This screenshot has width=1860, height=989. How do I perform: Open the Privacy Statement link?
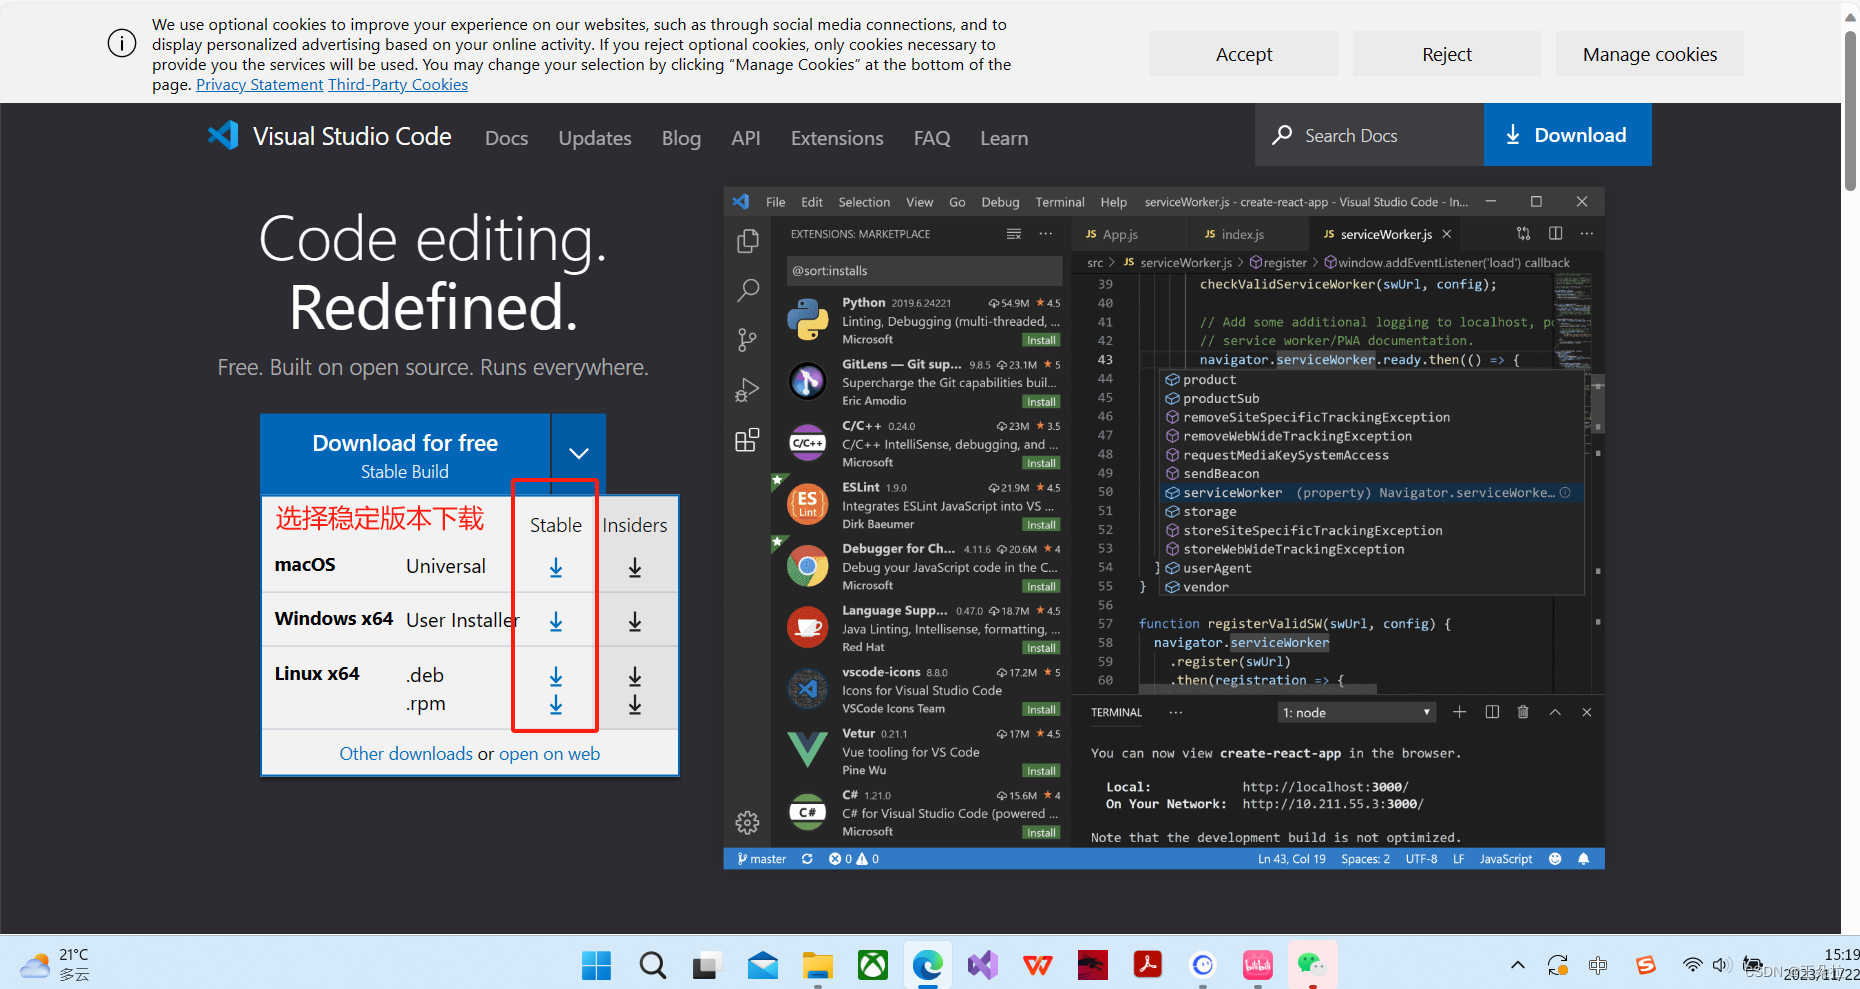pos(260,84)
